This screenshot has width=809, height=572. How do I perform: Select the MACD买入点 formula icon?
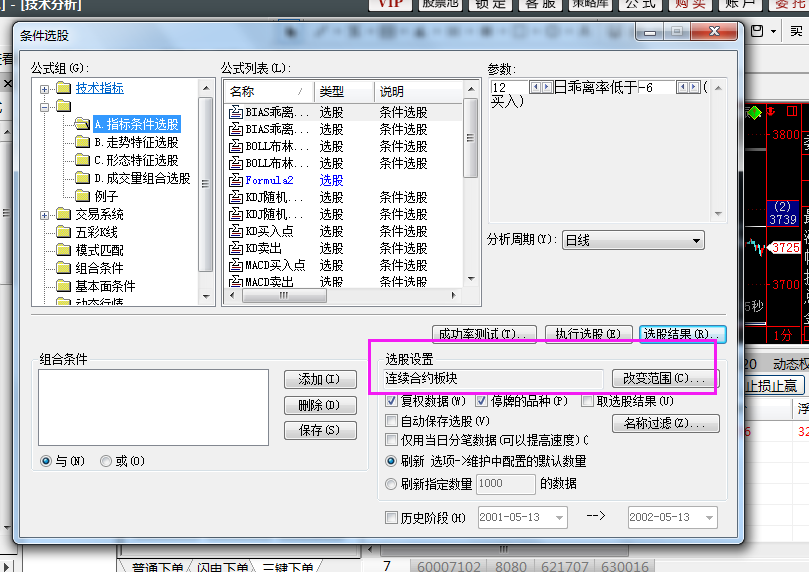point(236,266)
